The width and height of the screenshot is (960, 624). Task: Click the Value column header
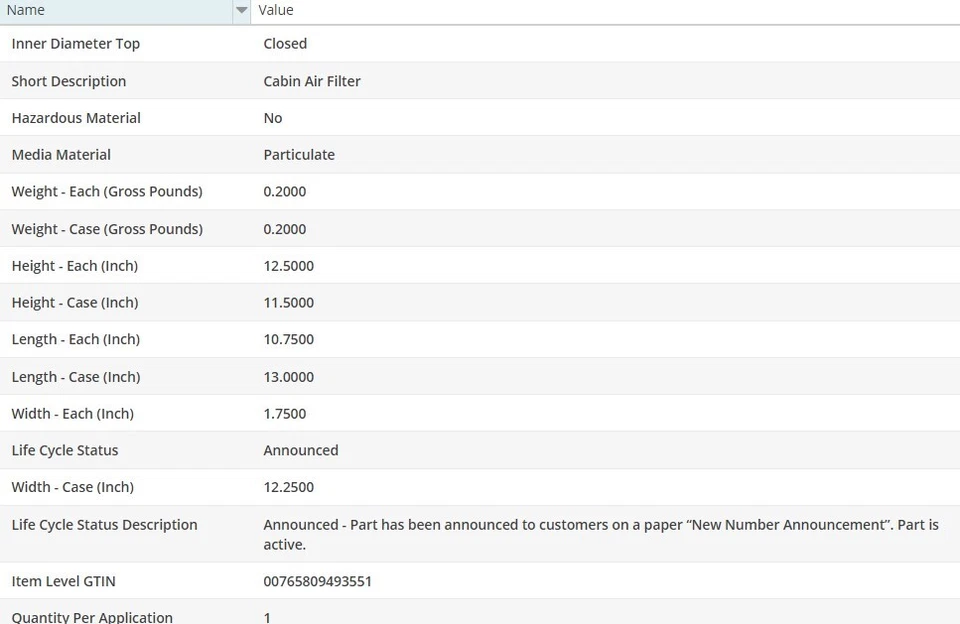pos(605,10)
